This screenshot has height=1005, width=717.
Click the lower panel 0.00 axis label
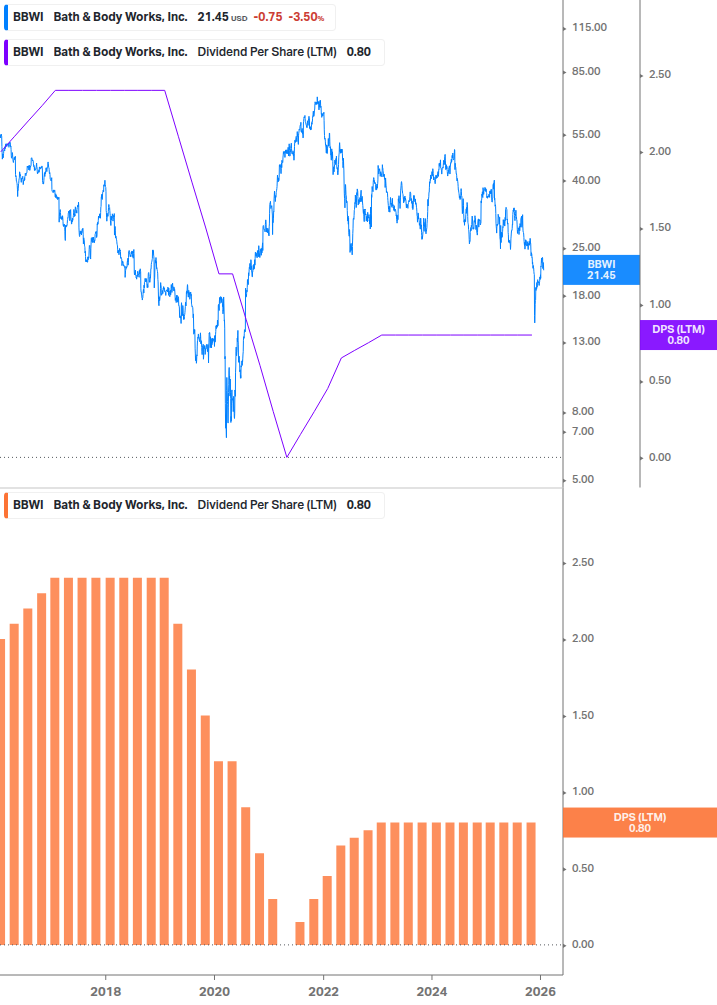coord(583,944)
